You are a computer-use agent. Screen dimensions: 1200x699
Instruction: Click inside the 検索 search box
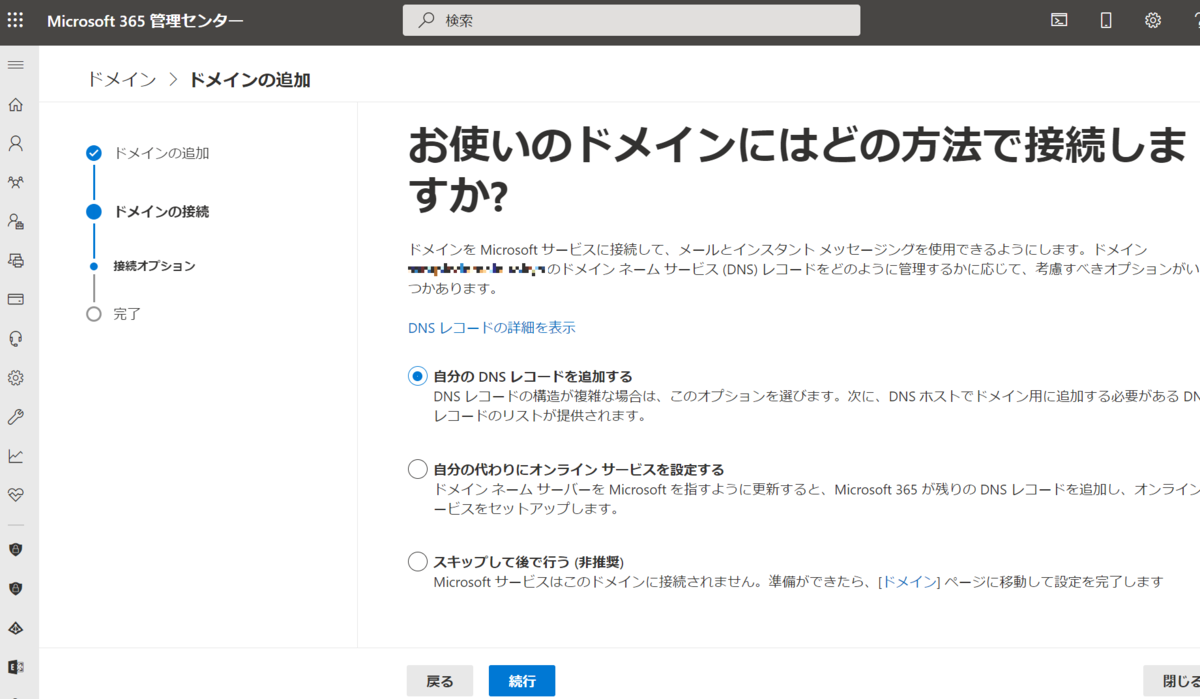click(x=631, y=20)
